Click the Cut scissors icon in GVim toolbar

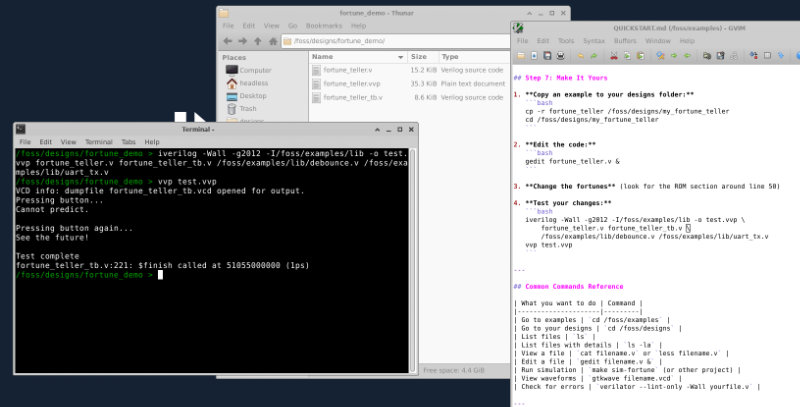(614, 56)
